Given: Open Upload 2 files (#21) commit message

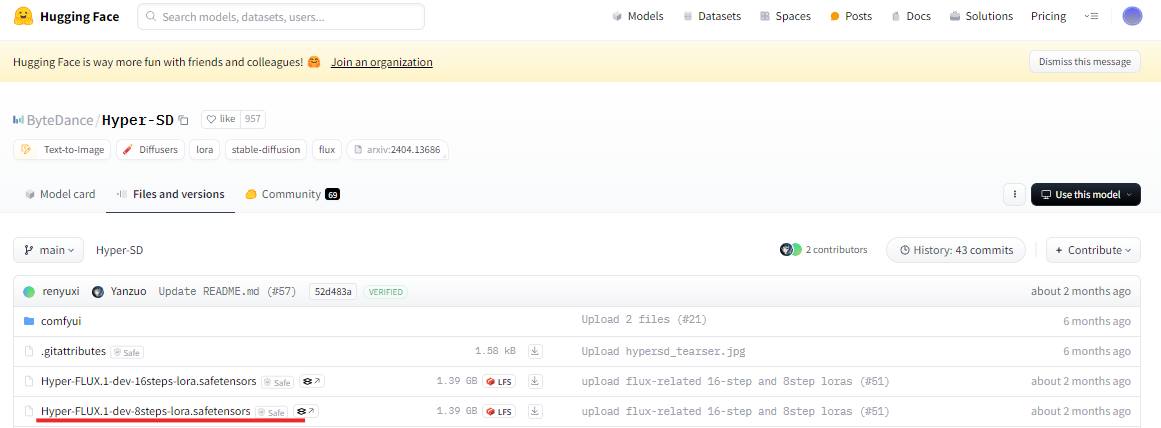Looking at the screenshot, I should 644,321.
